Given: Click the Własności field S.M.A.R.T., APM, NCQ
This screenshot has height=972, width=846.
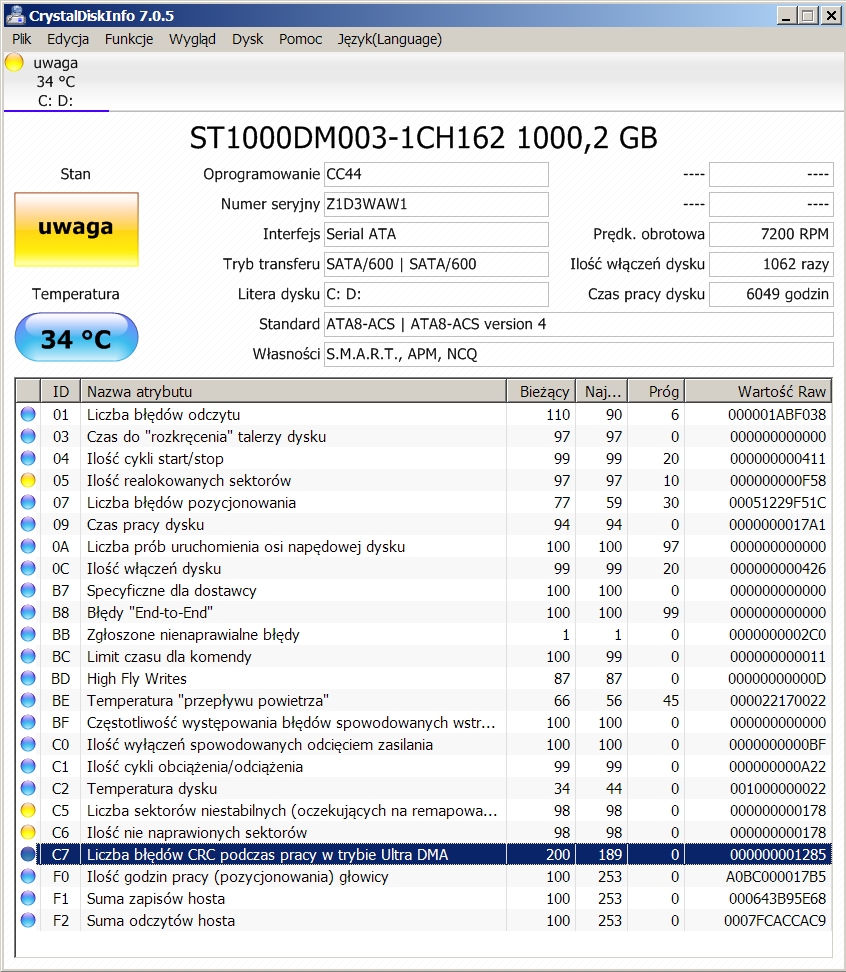Looking at the screenshot, I should click(578, 354).
